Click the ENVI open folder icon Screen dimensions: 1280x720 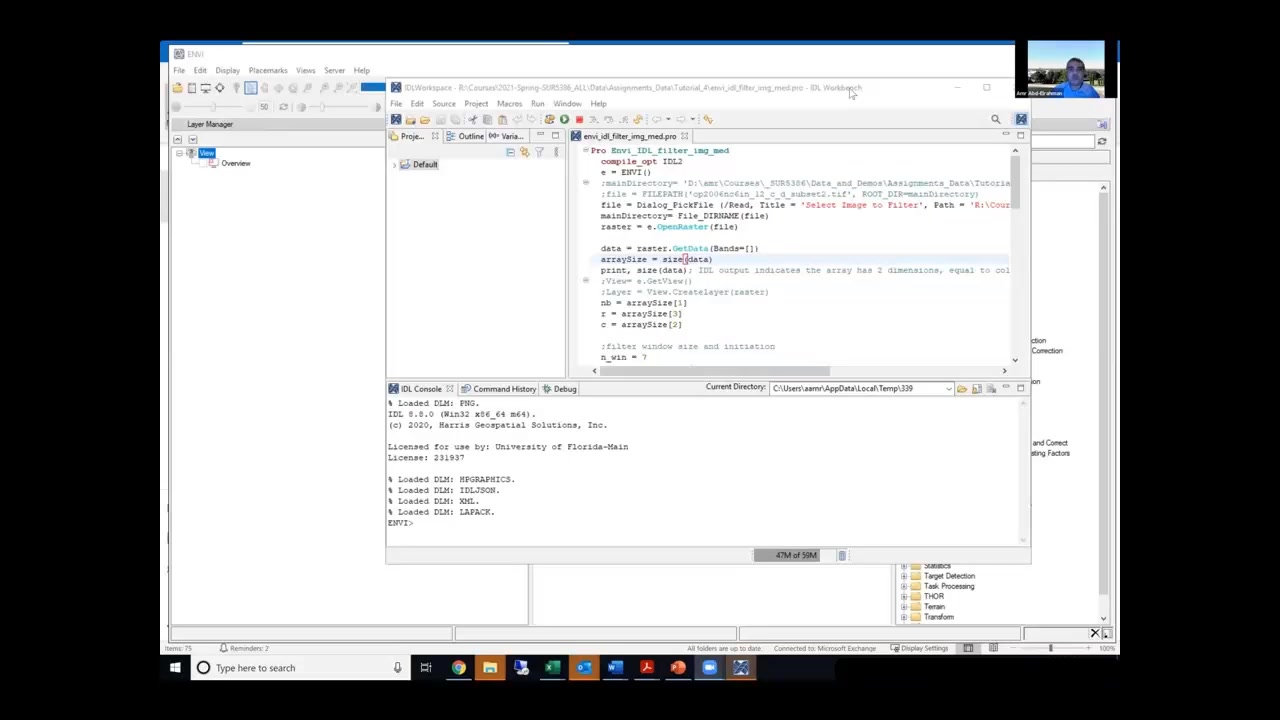click(x=177, y=88)
